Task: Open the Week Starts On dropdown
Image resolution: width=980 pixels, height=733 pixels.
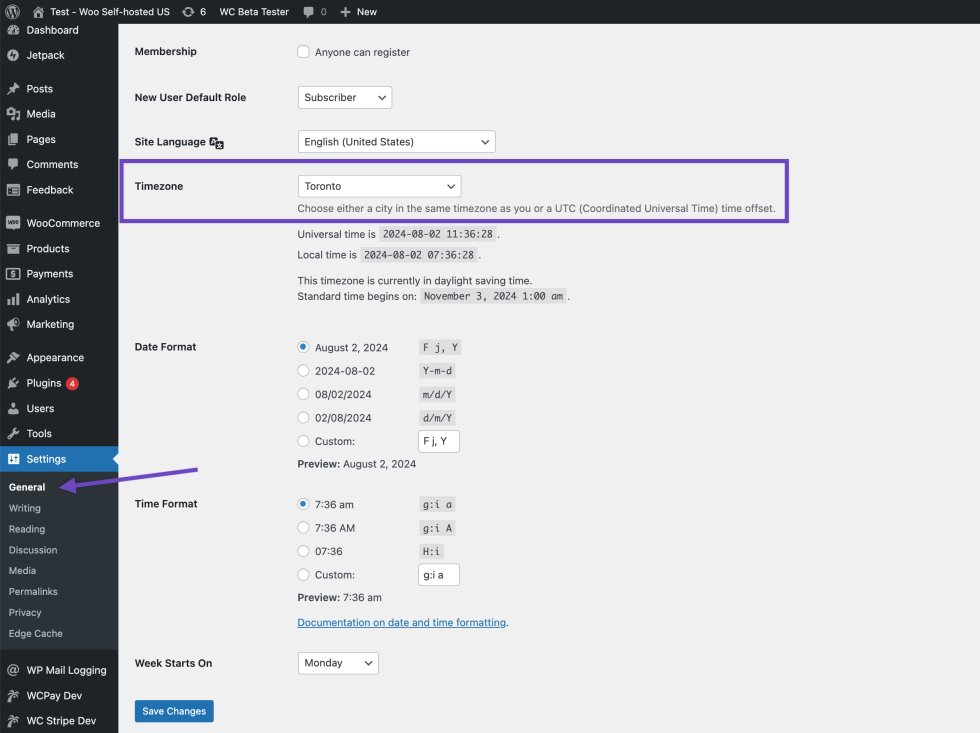Action: (x=337, y=663)
